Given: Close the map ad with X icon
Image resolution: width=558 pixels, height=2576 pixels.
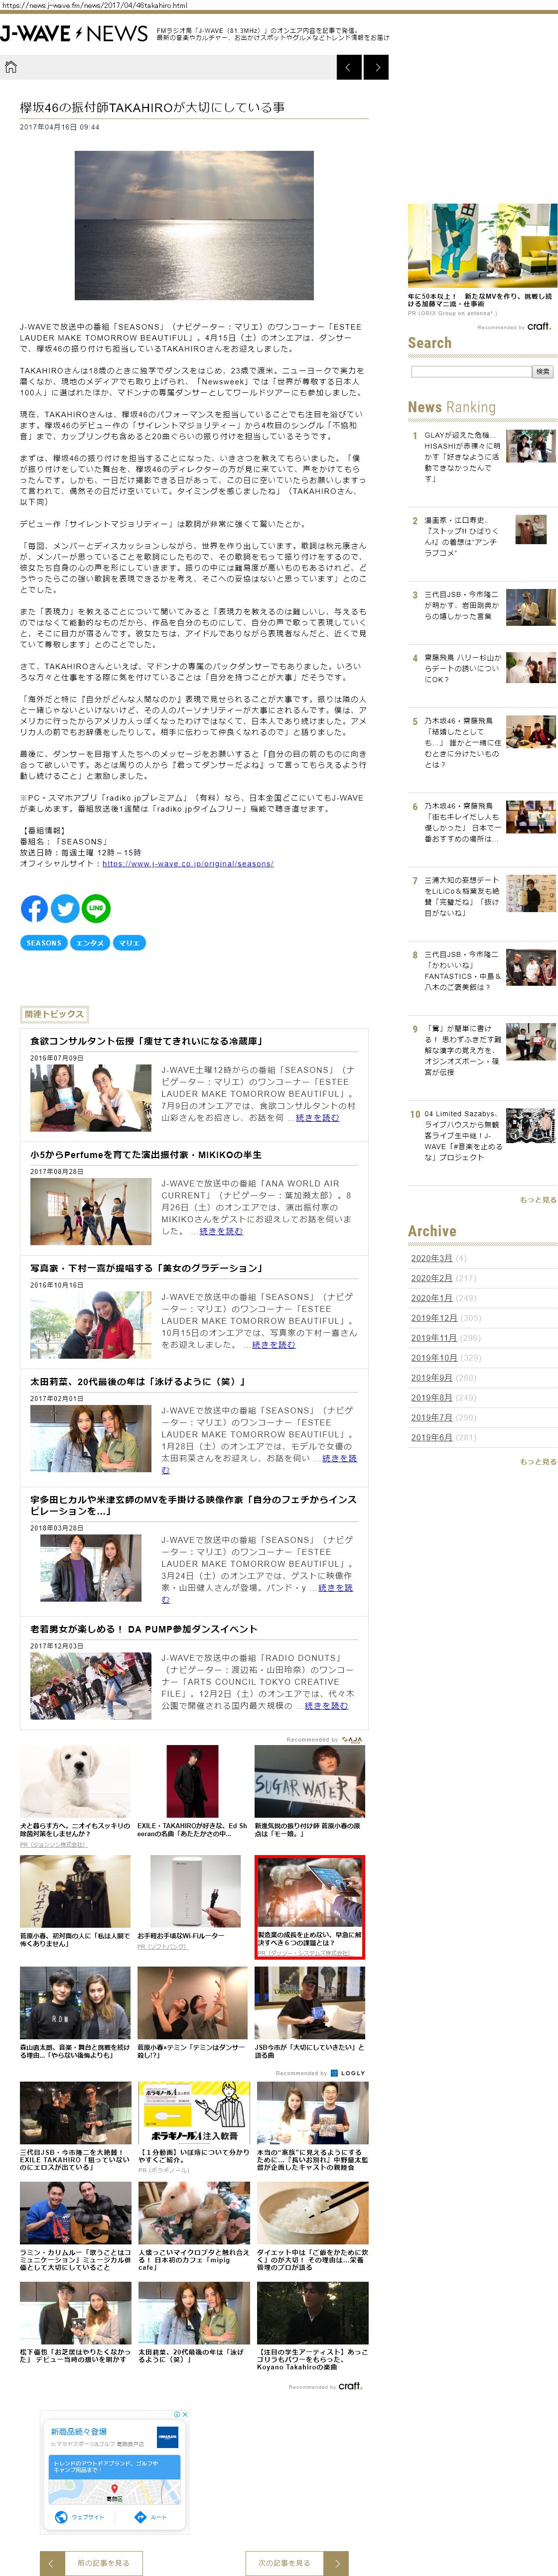Looking at the screenshot, I should 184,2414.
